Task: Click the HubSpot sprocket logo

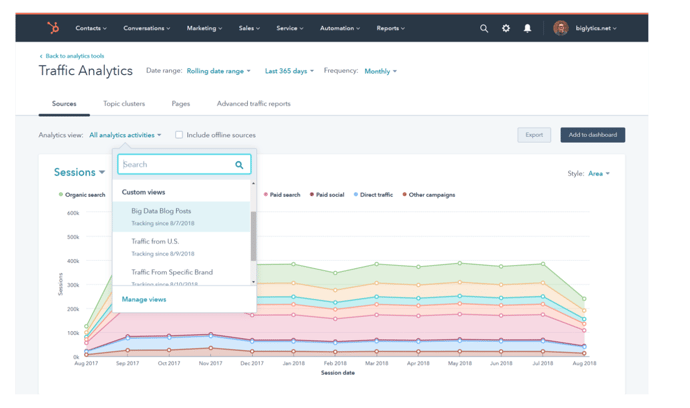Action: (53, 28)
